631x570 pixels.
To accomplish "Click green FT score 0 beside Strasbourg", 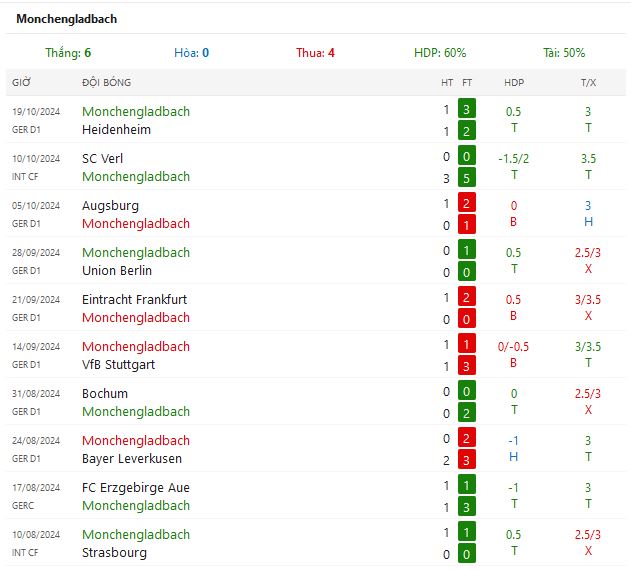I will point(467,554).
